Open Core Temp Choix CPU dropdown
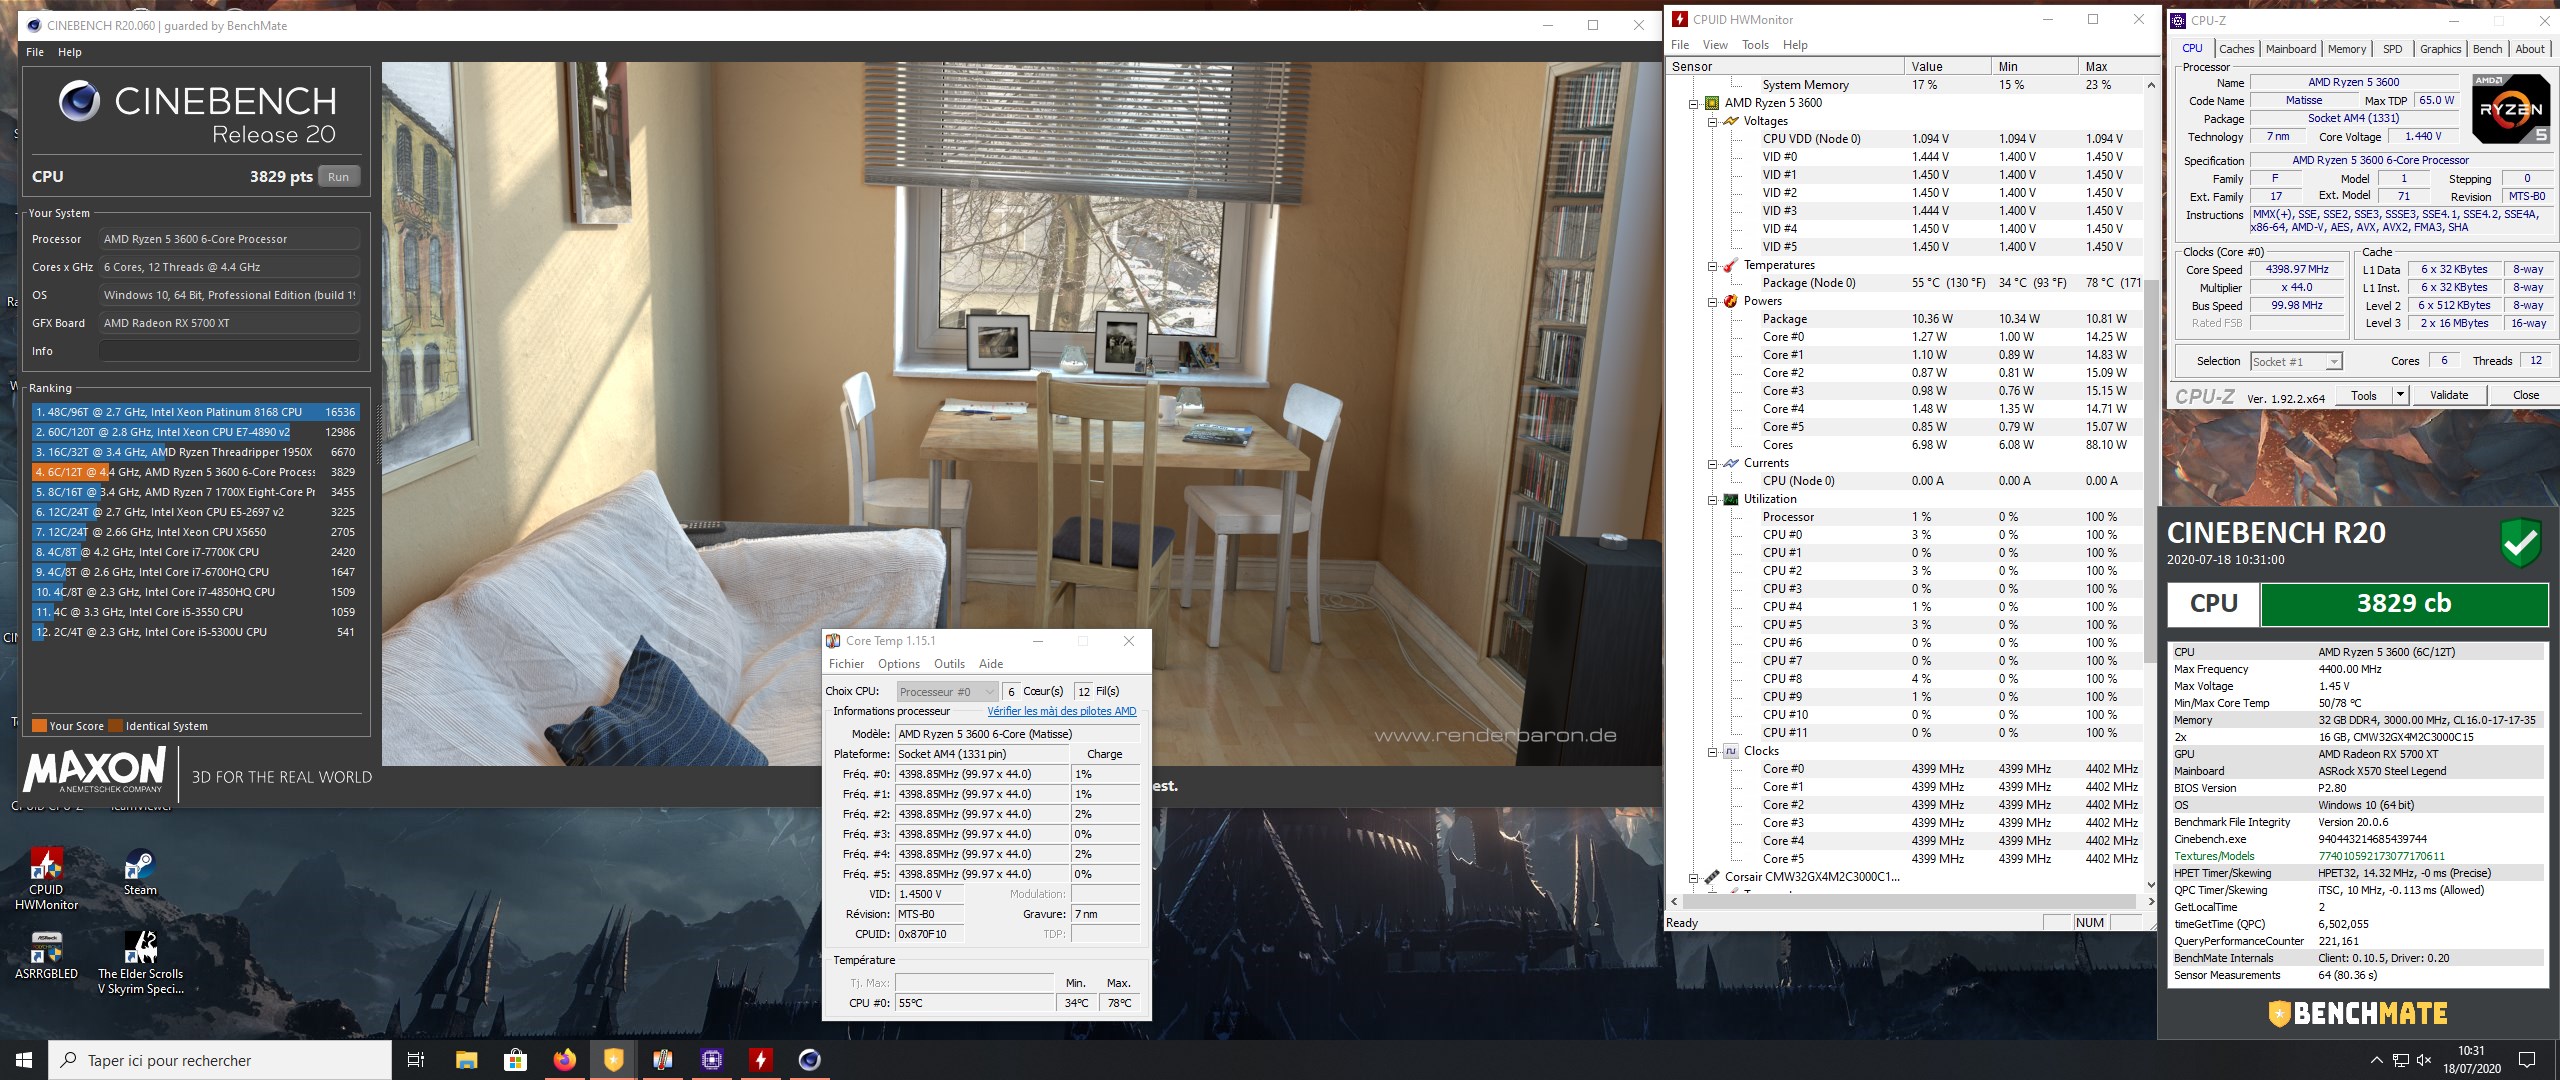This screenshot has height=1080, width=2560. [x=946, y=691]
